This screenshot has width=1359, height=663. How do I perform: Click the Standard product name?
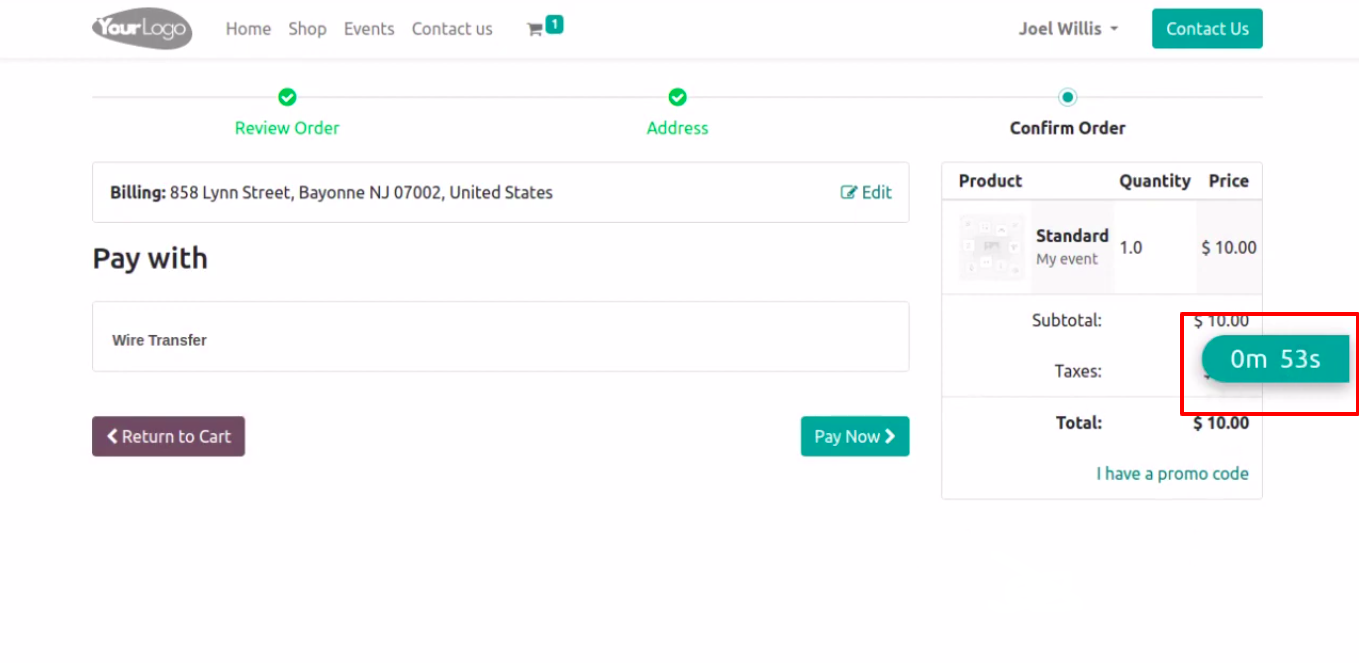(1072, 236)
